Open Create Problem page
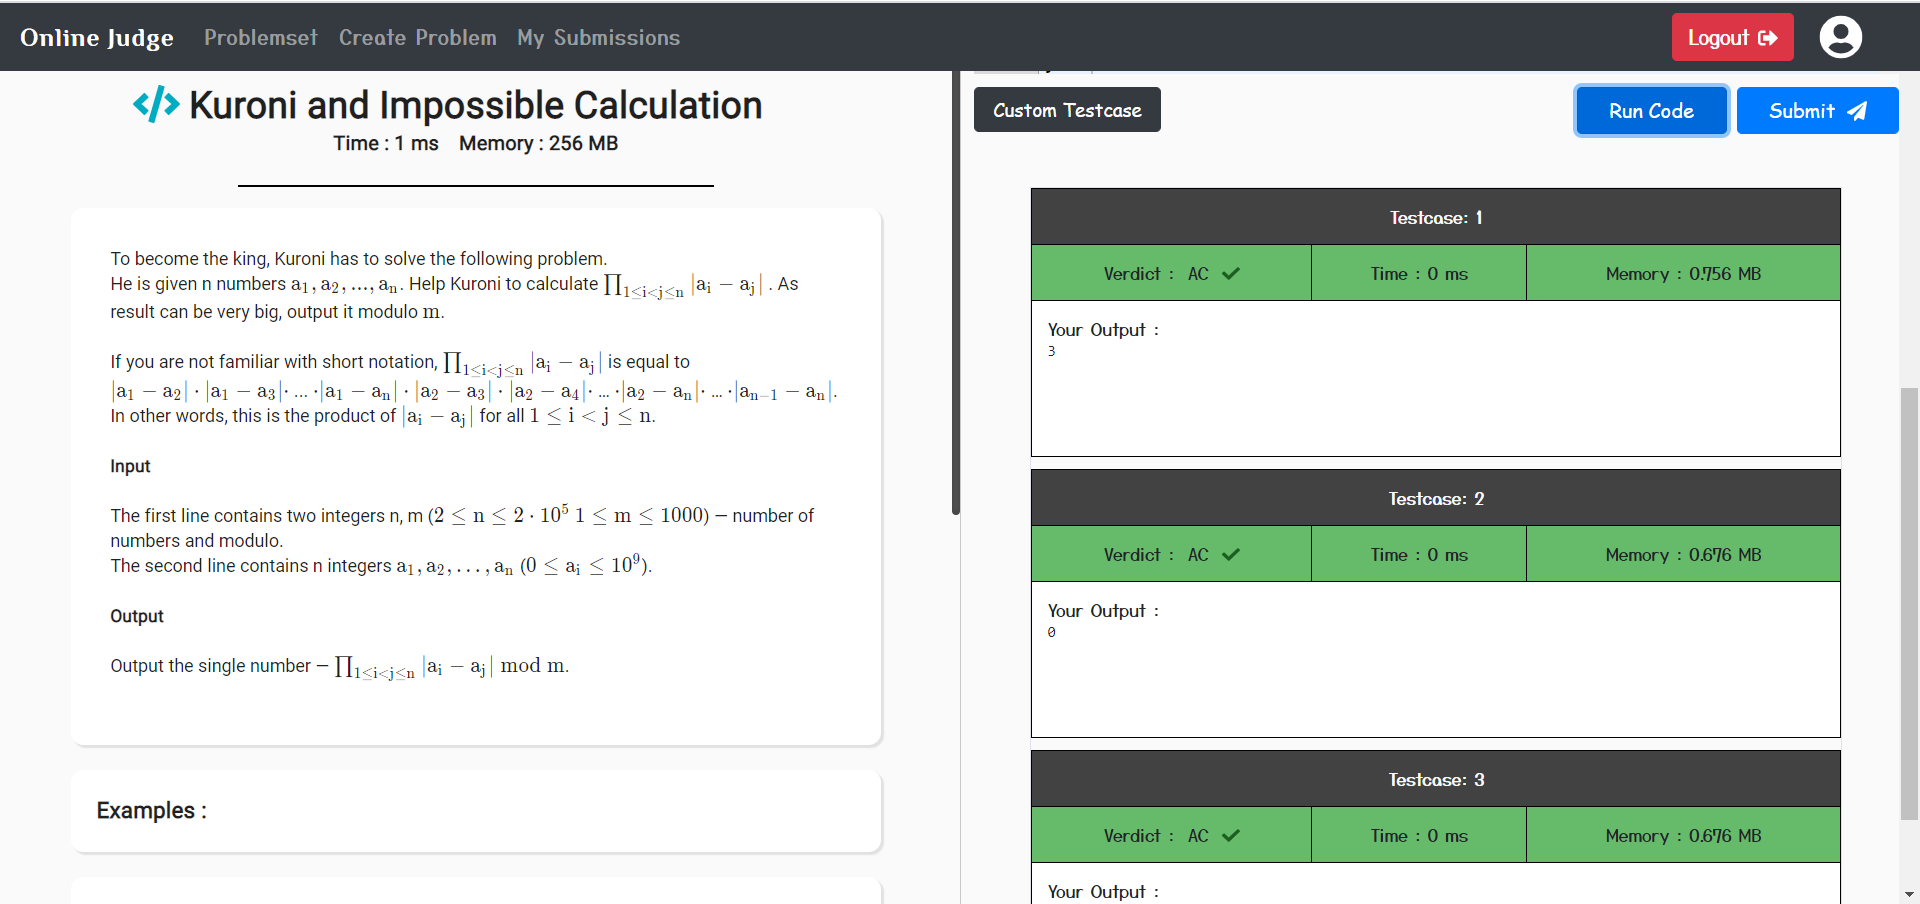Screen dimensions: 1920x904 [417, 37]
